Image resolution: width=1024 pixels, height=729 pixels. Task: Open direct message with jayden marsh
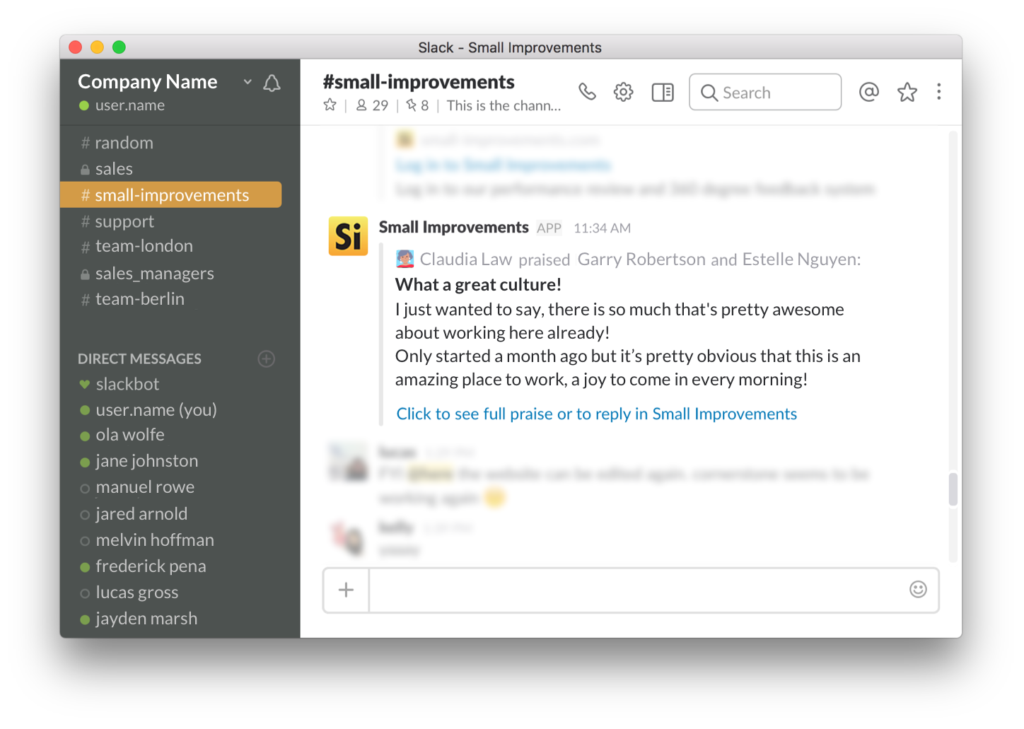(138, 619)
